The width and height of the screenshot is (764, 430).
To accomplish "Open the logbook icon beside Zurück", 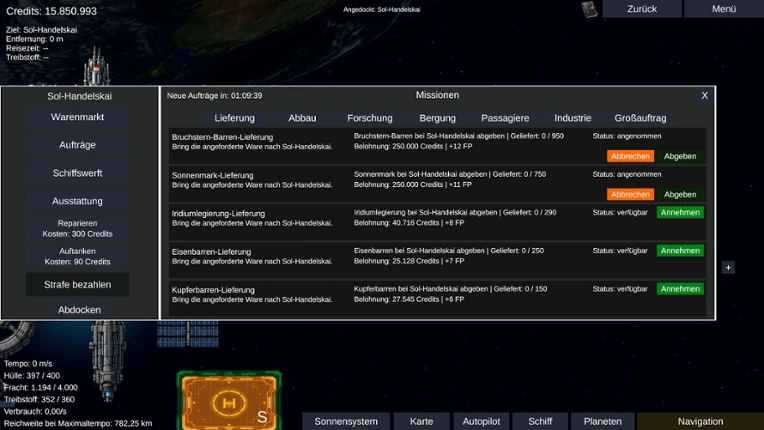I will click(590, 9).
